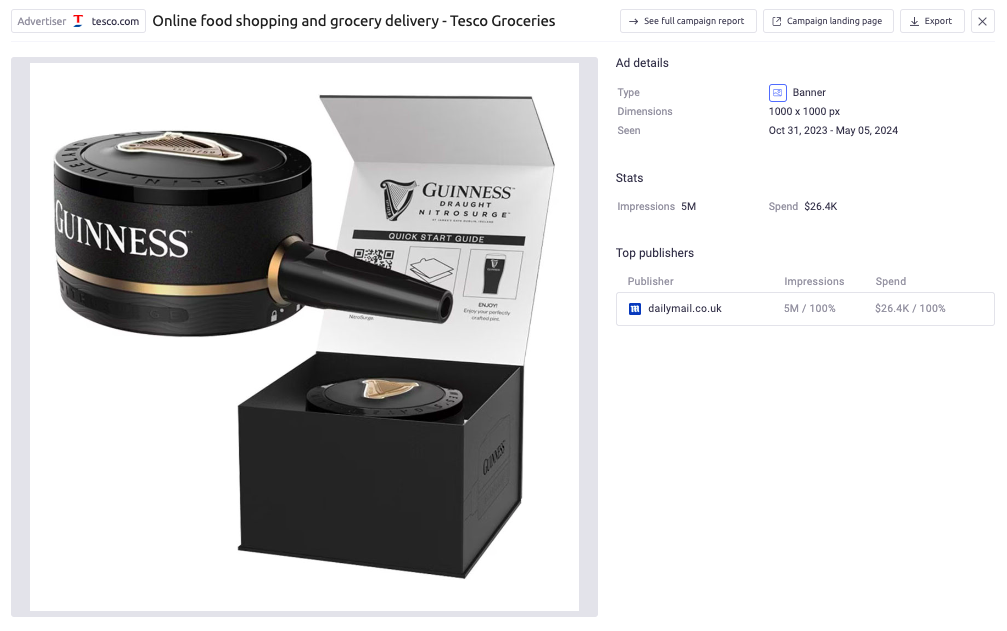Click the Guinness Nitrosurge ad image
Screen dimensions: 1007x631
click(x=304, y=337)
